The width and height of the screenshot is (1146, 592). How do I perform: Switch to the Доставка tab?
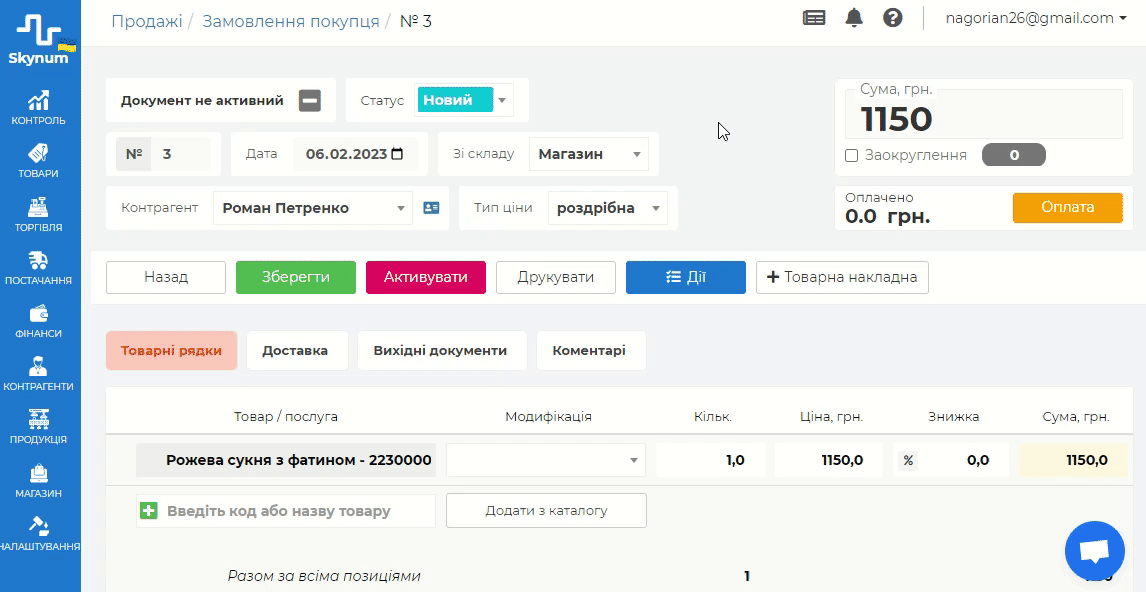(x=295, y=351)
